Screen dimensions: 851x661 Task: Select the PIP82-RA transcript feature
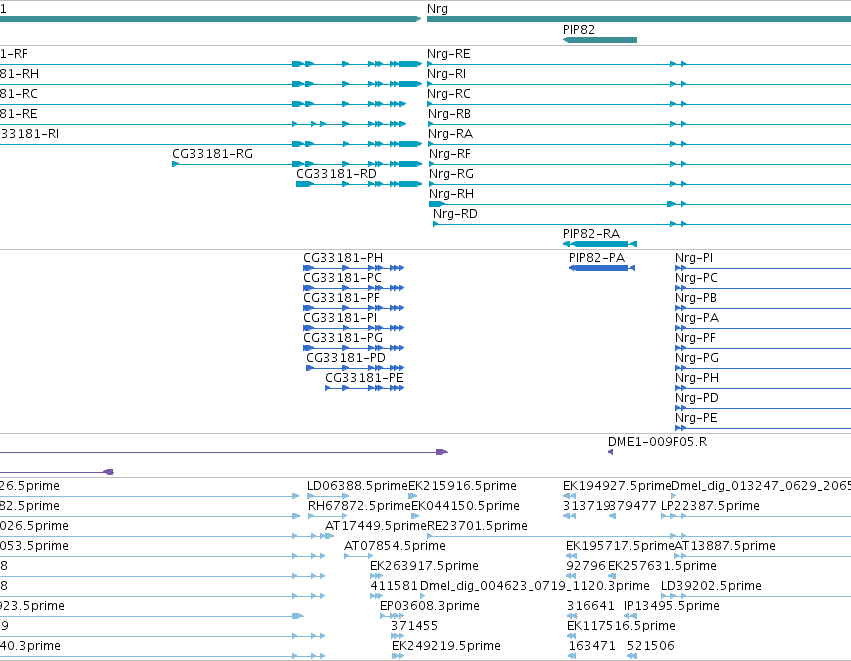[600, 244]
